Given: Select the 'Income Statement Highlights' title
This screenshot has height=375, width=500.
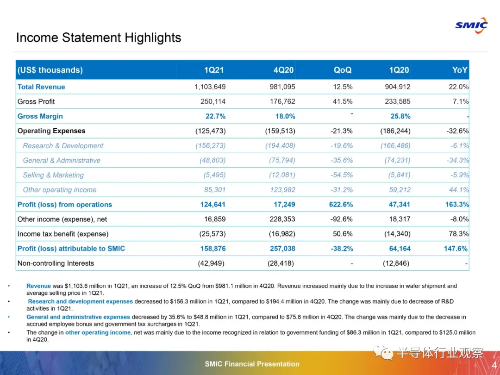Looking at the screenshot, I should (x=99, y=38).
